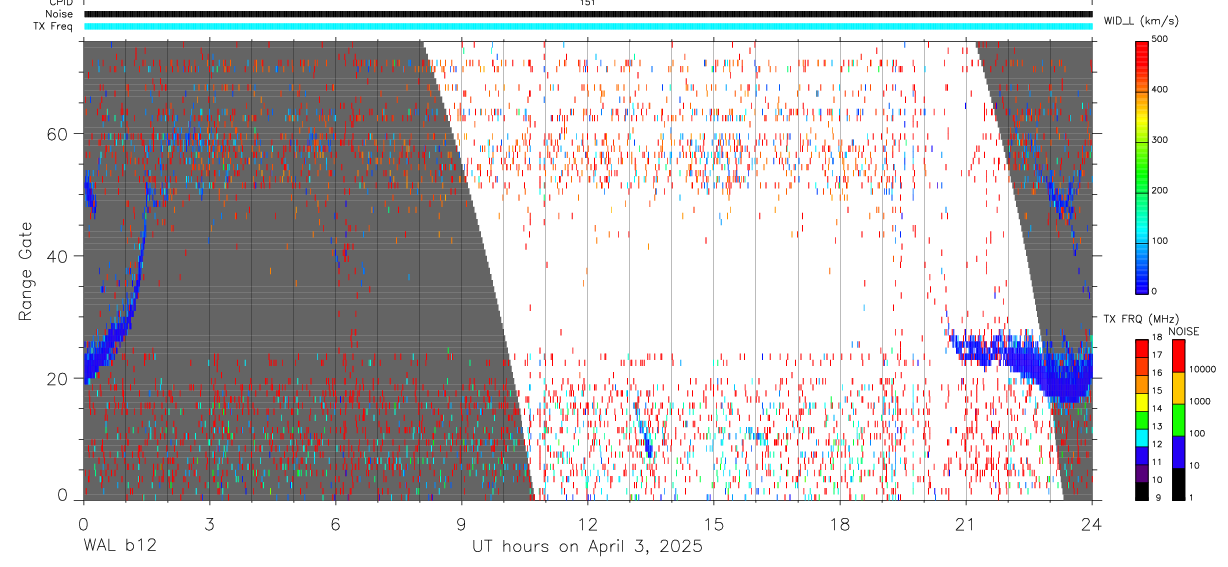Click the 400 label on the WID color bar

click(x=1161, y=89)
